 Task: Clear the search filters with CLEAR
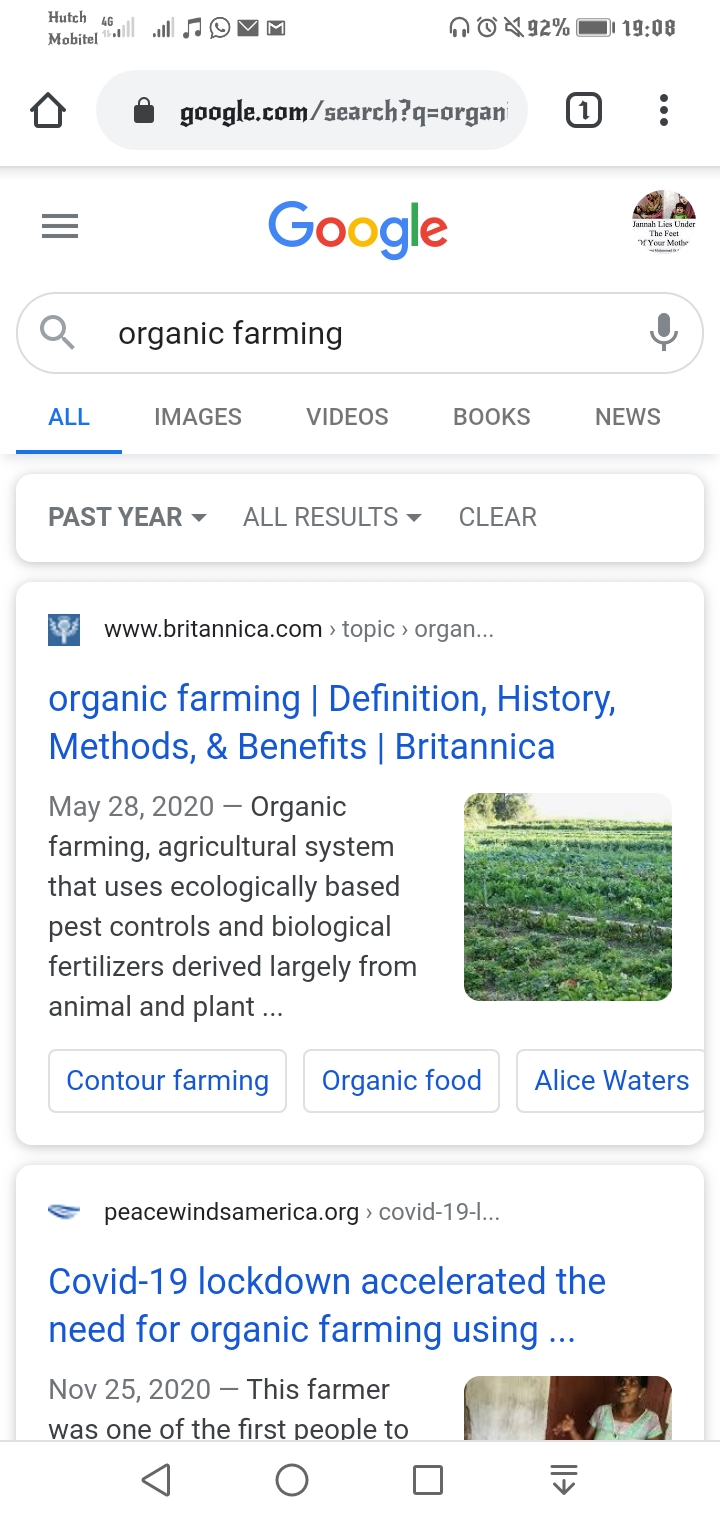point(498,517)
